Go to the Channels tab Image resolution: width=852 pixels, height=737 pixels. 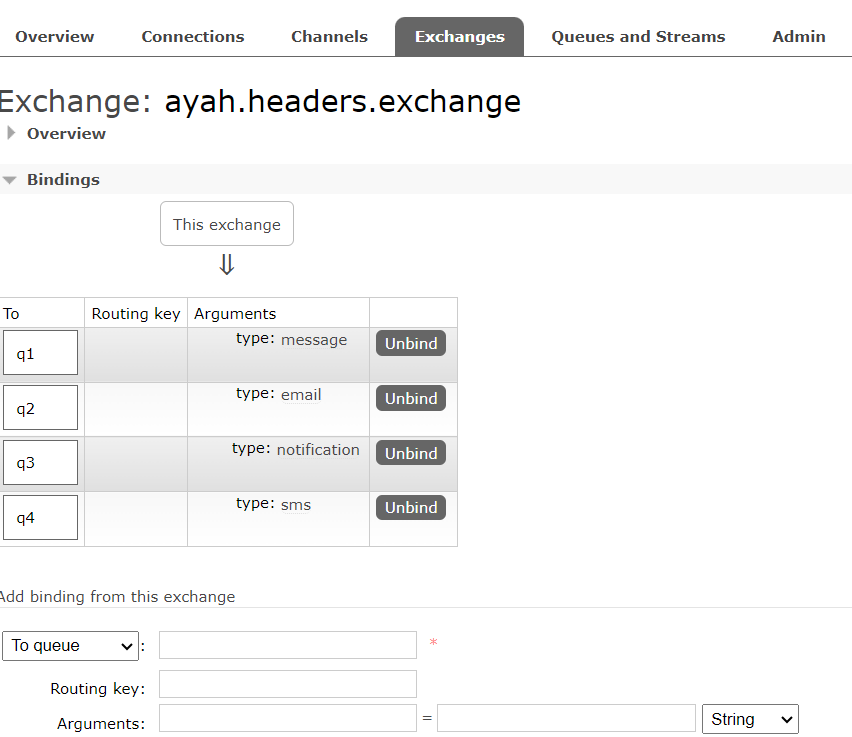point(329,37)
